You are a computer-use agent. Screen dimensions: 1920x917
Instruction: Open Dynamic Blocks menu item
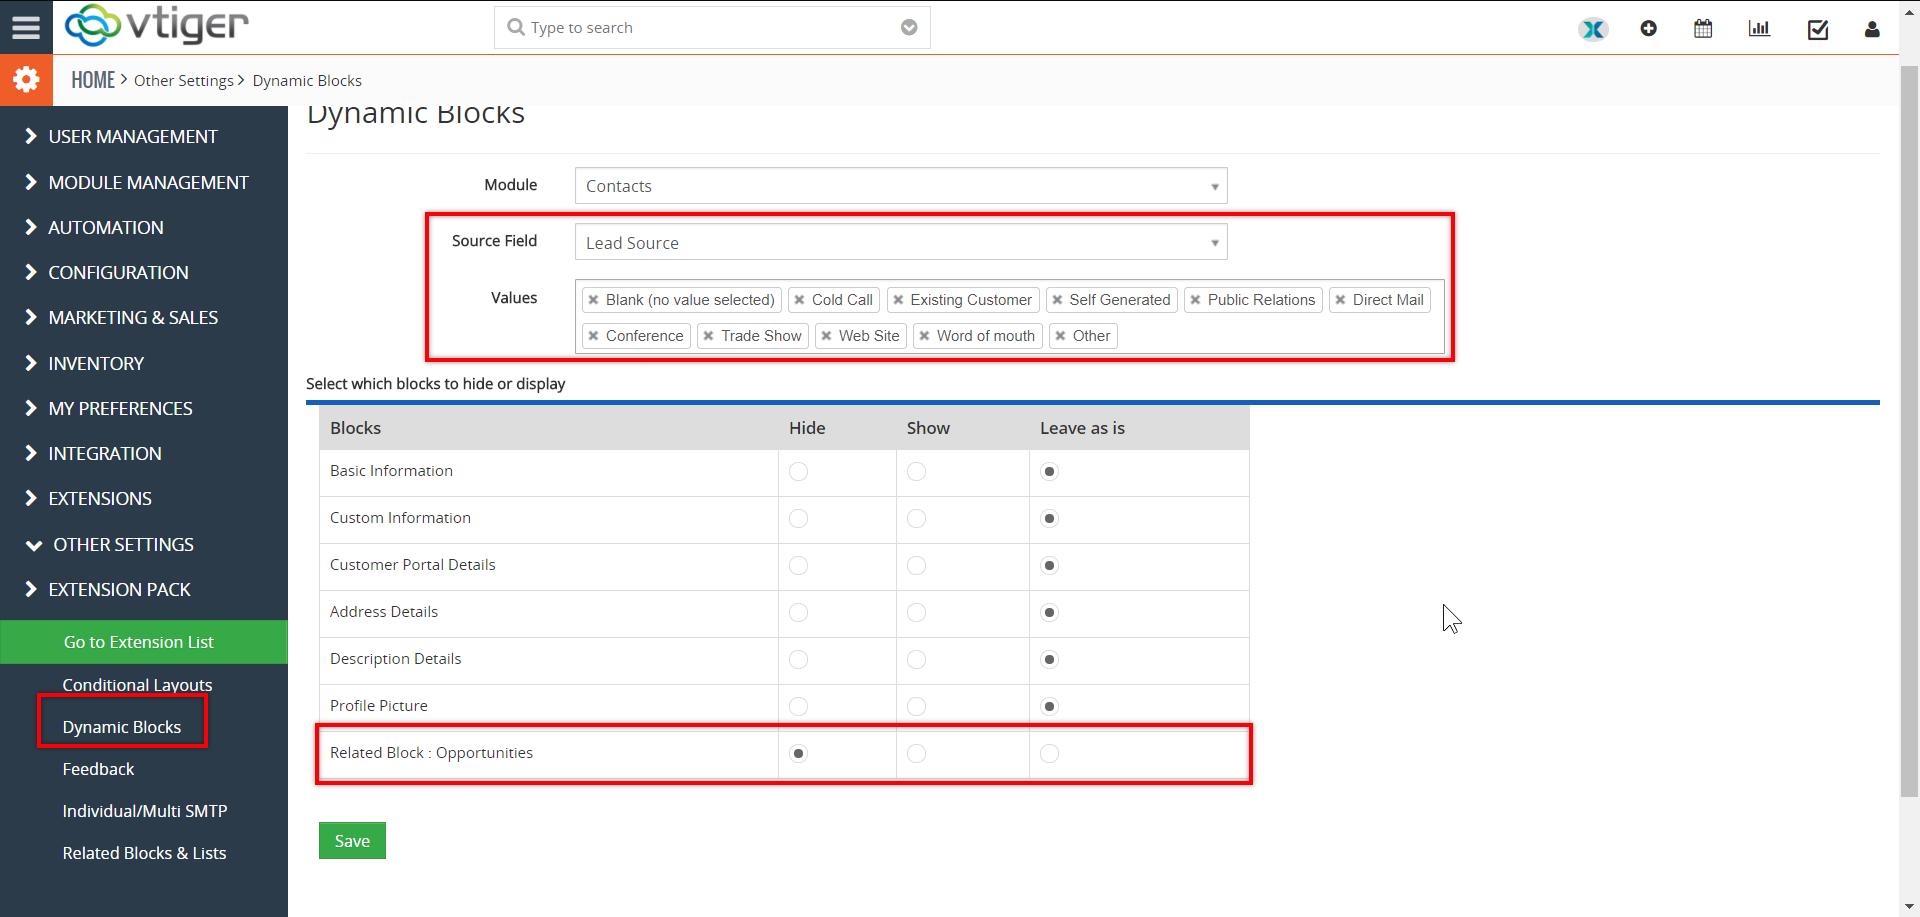[x=122, y=727]
